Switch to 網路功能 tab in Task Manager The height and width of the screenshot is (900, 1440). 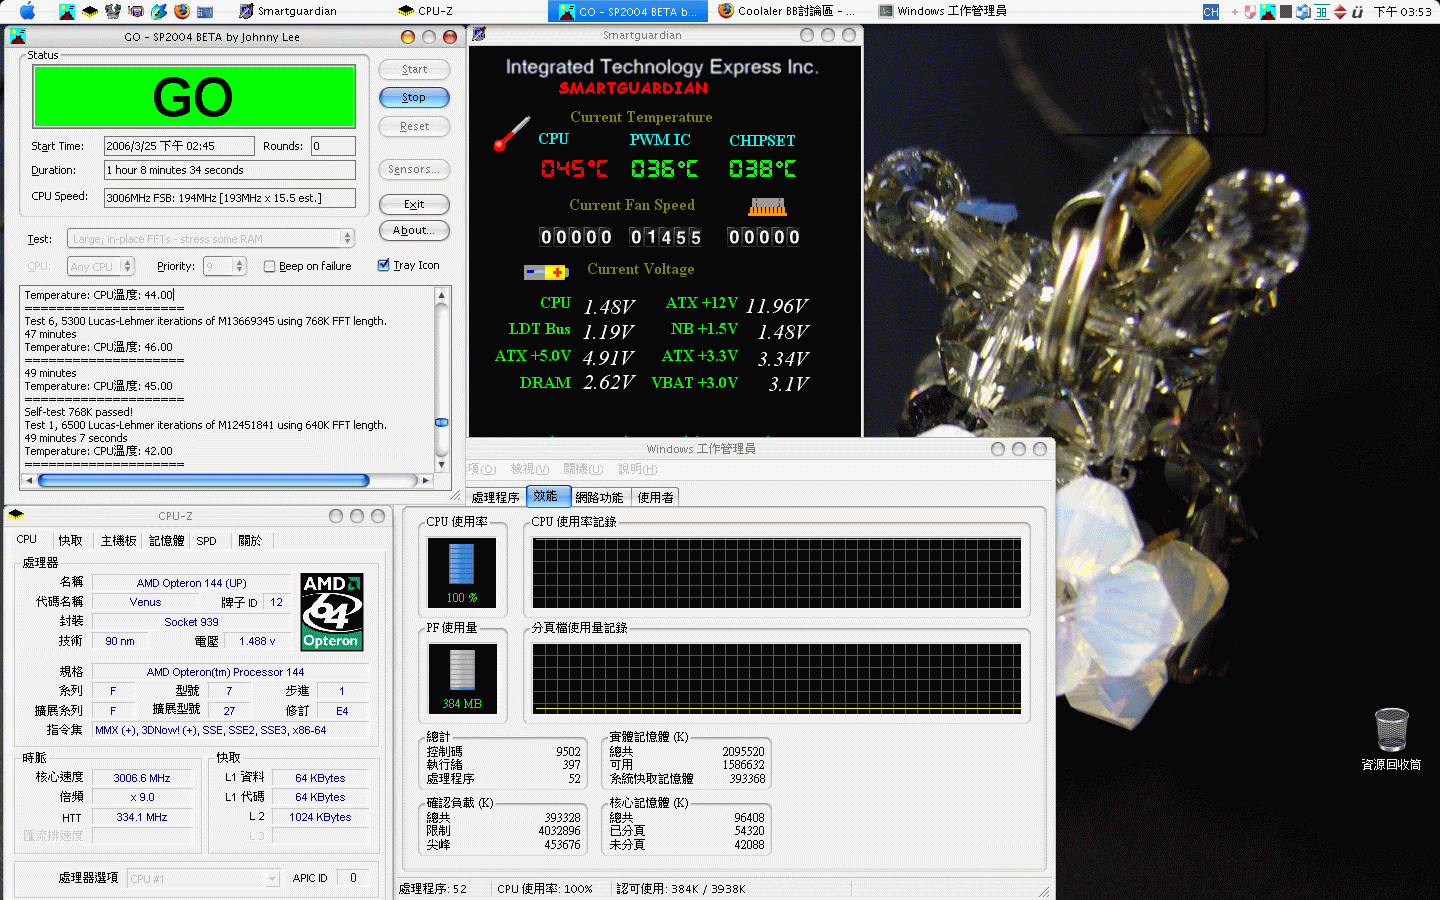coord(599,497)
